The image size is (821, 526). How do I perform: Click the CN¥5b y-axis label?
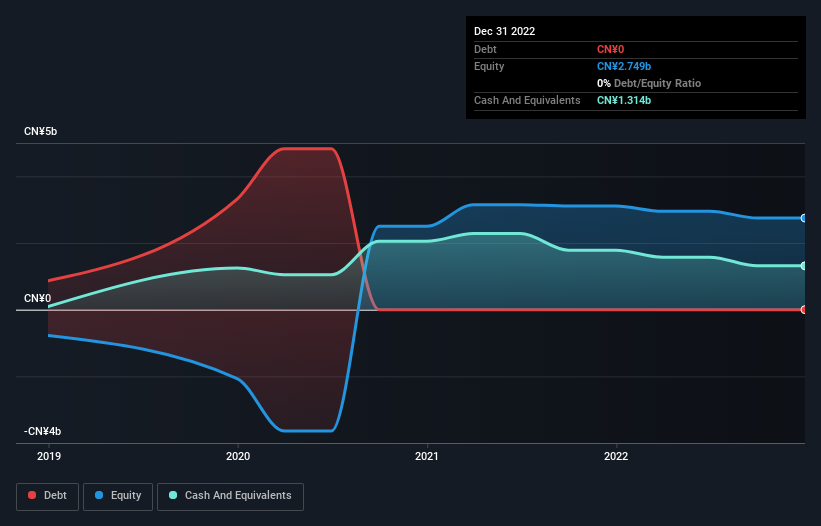[40, 131]
